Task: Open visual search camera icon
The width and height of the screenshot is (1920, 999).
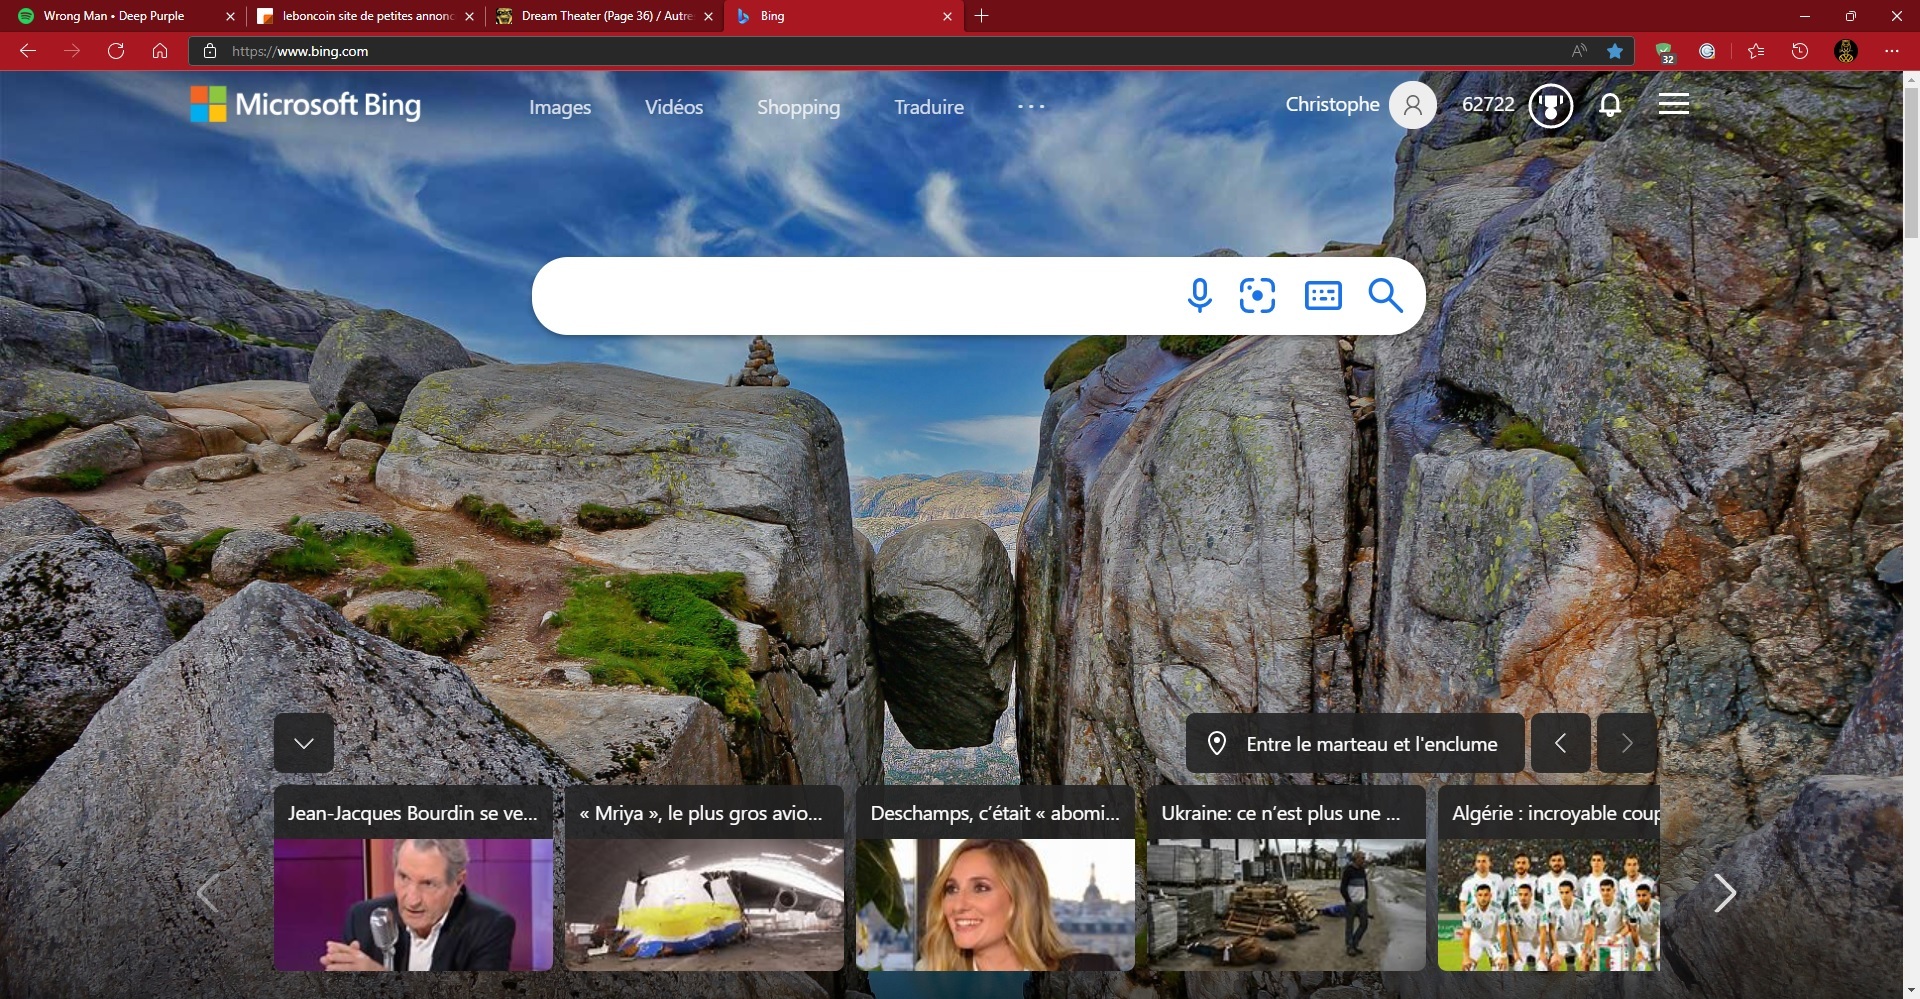Action: tap(1257, 296)
